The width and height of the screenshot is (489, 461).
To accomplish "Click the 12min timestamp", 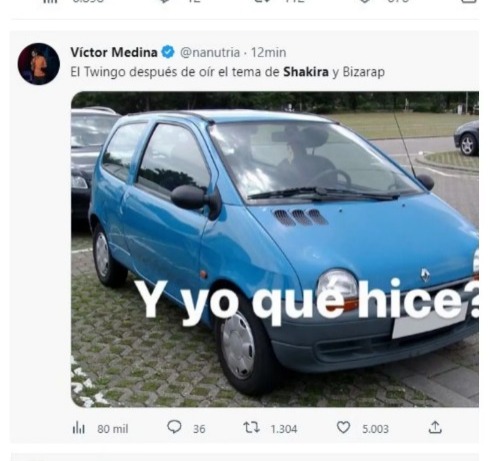I will [x=268, y=53].
